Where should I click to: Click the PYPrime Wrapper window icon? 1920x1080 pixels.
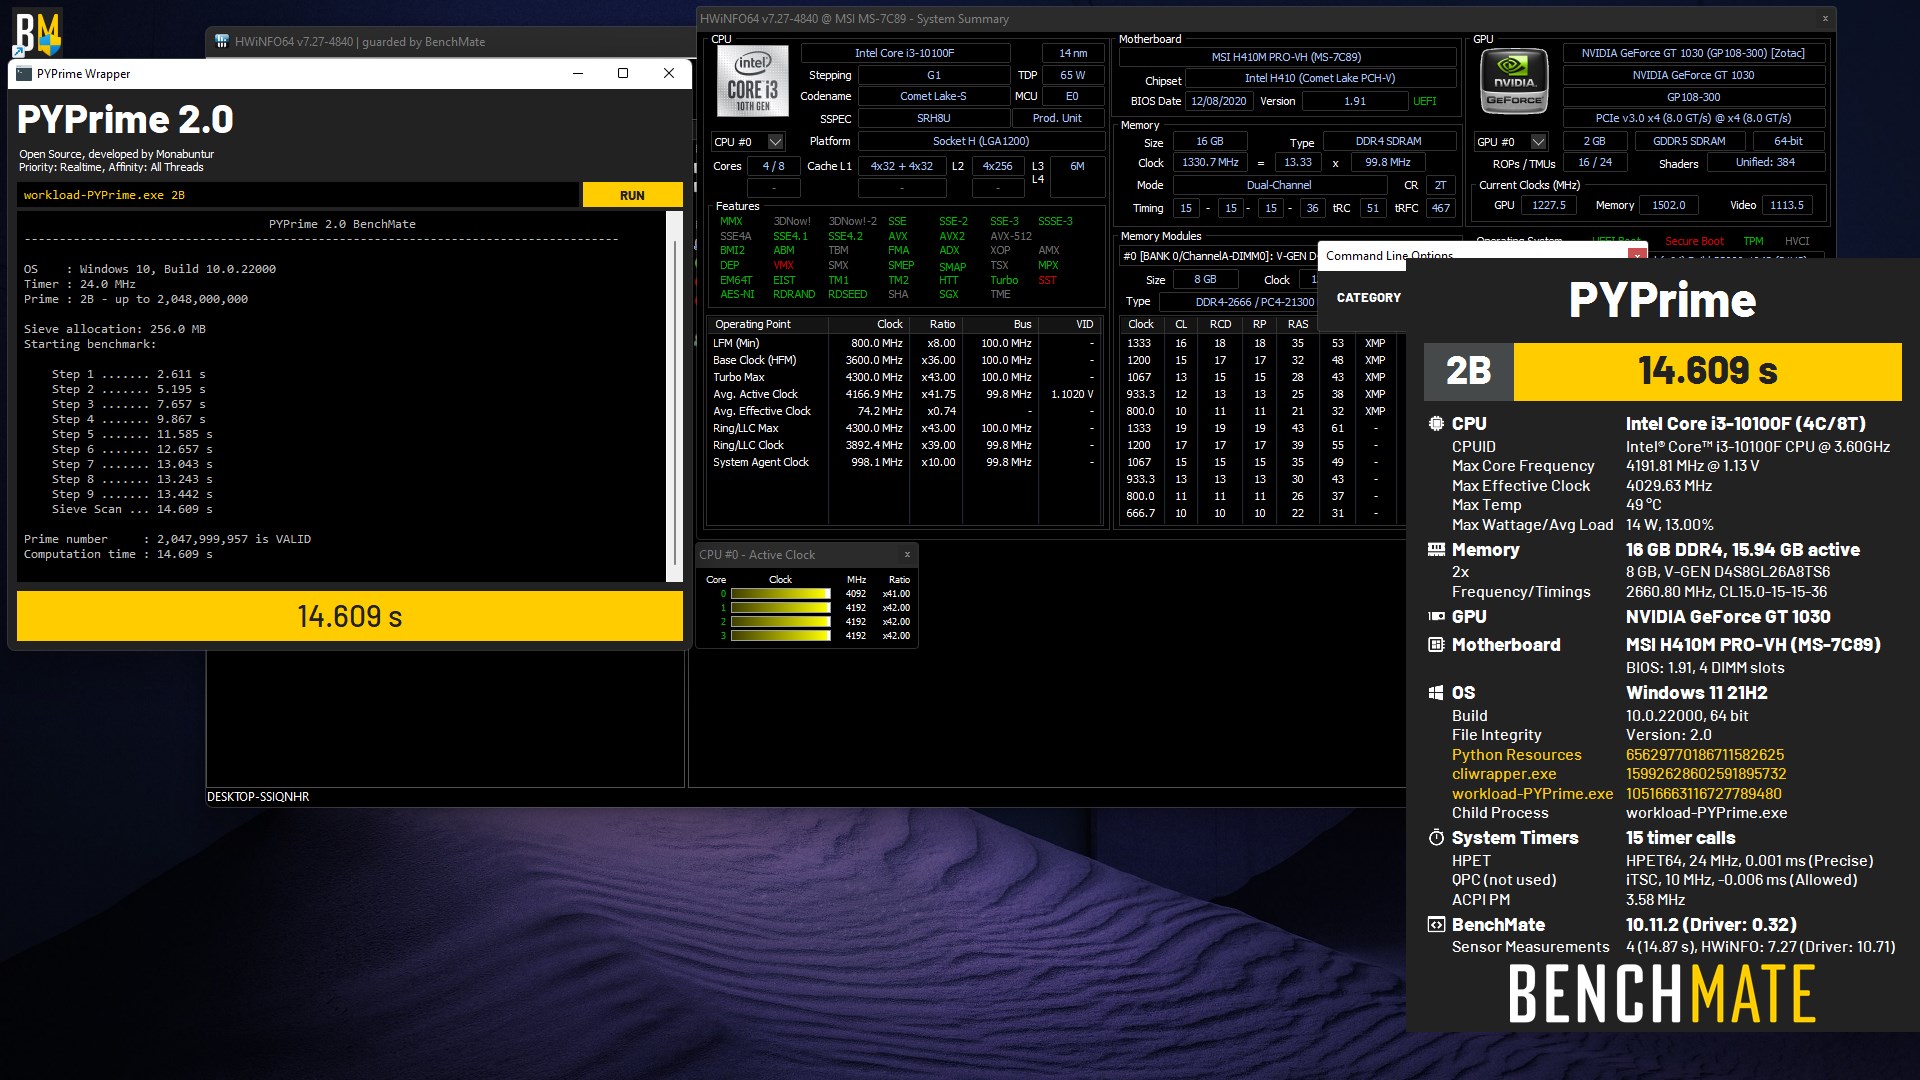click(24, 73)
